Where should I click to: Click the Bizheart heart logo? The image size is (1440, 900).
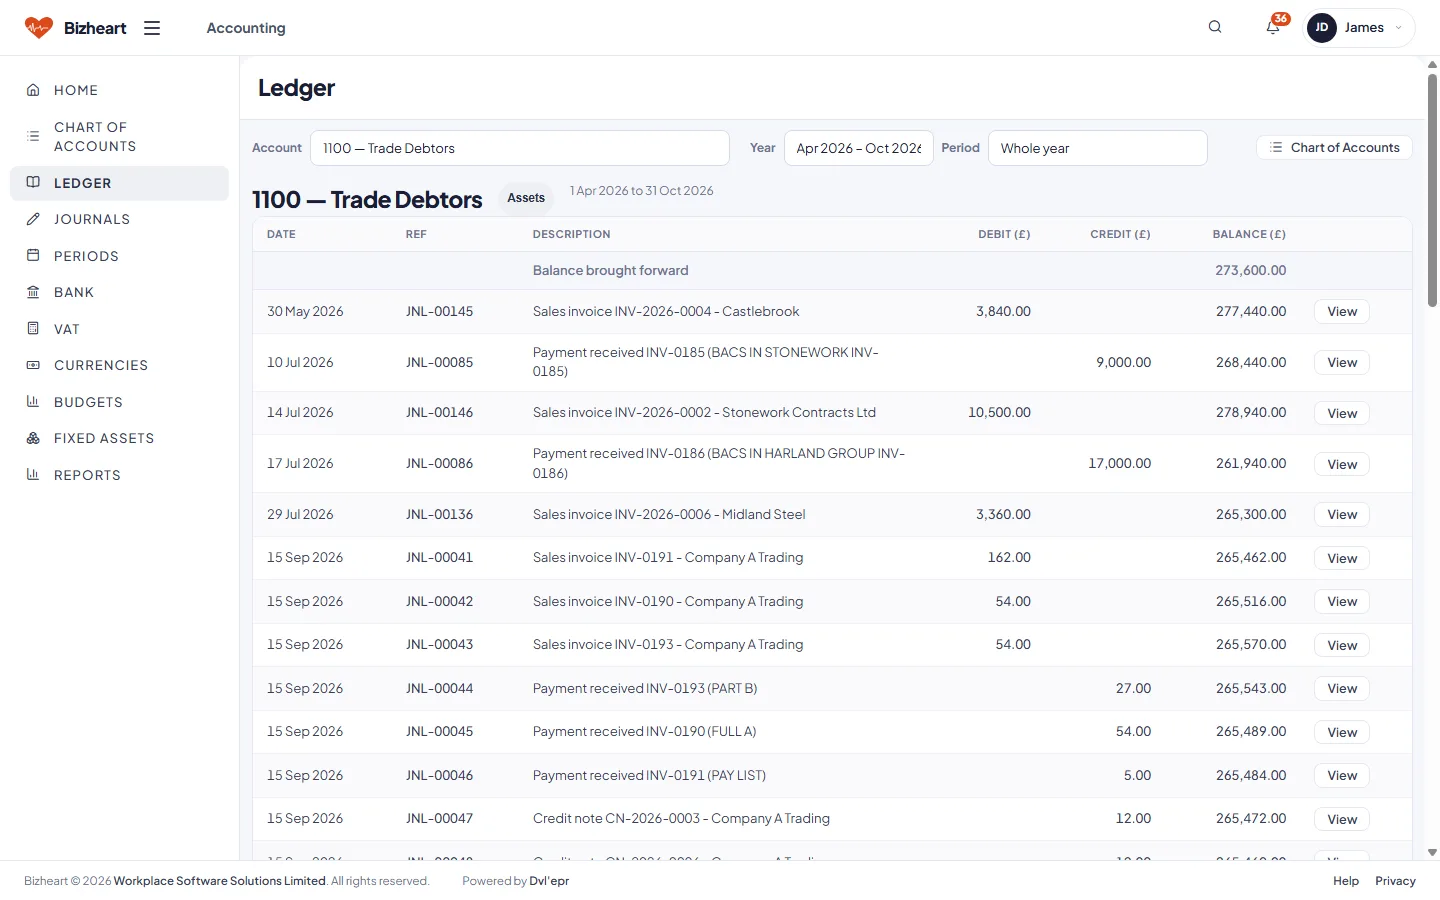(38, 28)
